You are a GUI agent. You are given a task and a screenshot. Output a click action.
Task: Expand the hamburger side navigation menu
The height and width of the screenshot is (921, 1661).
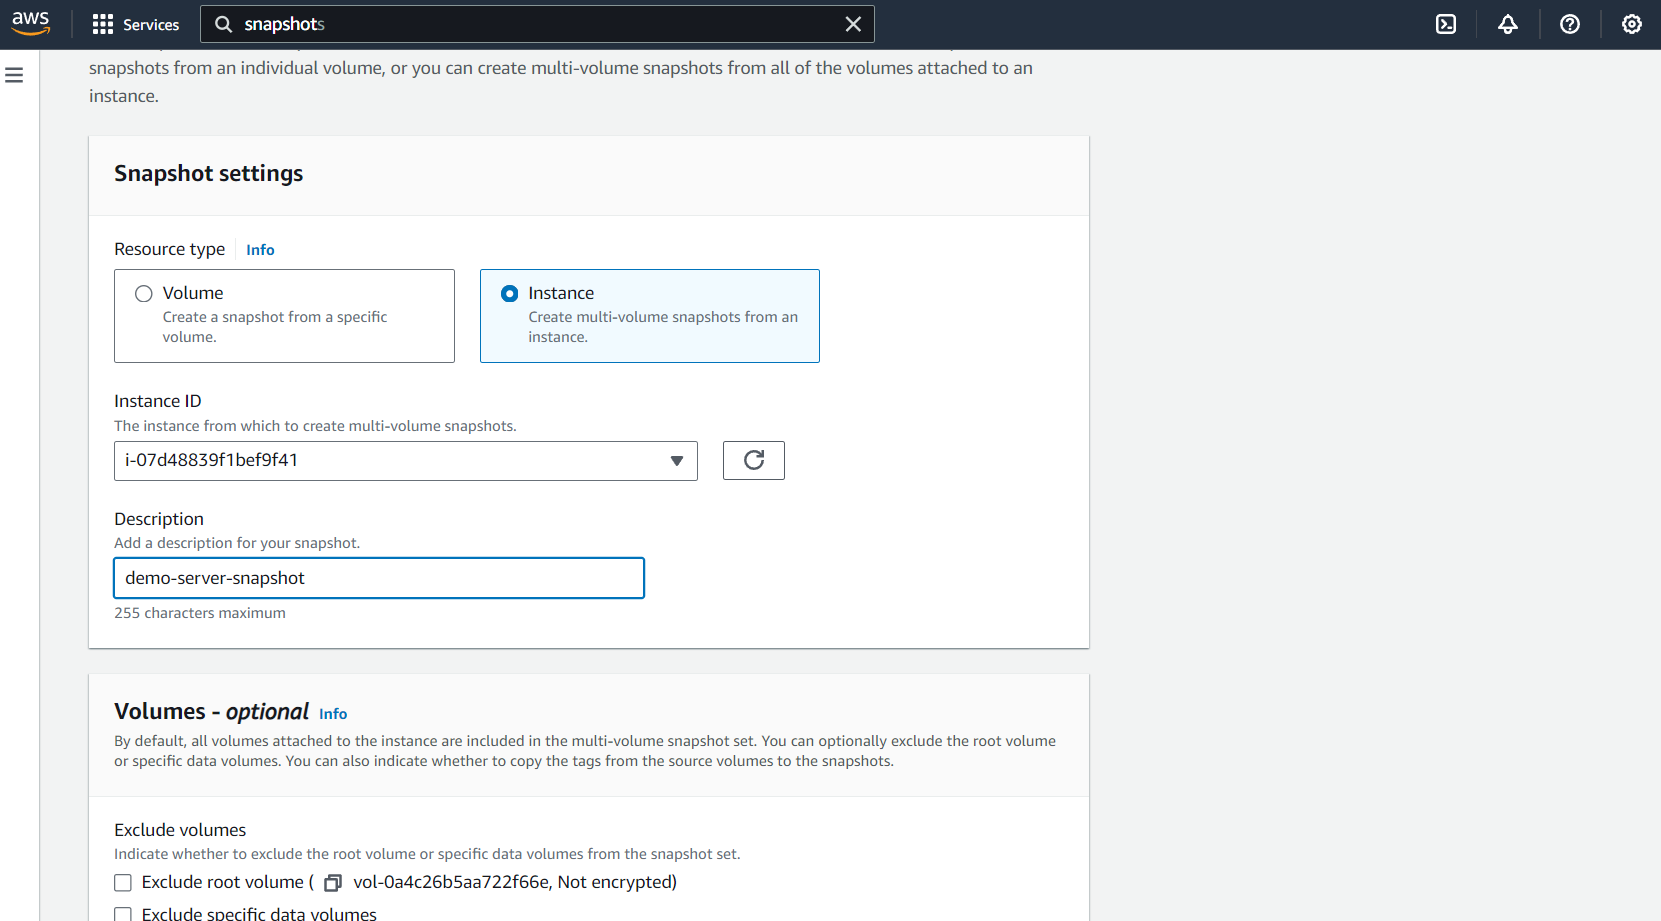14,75
